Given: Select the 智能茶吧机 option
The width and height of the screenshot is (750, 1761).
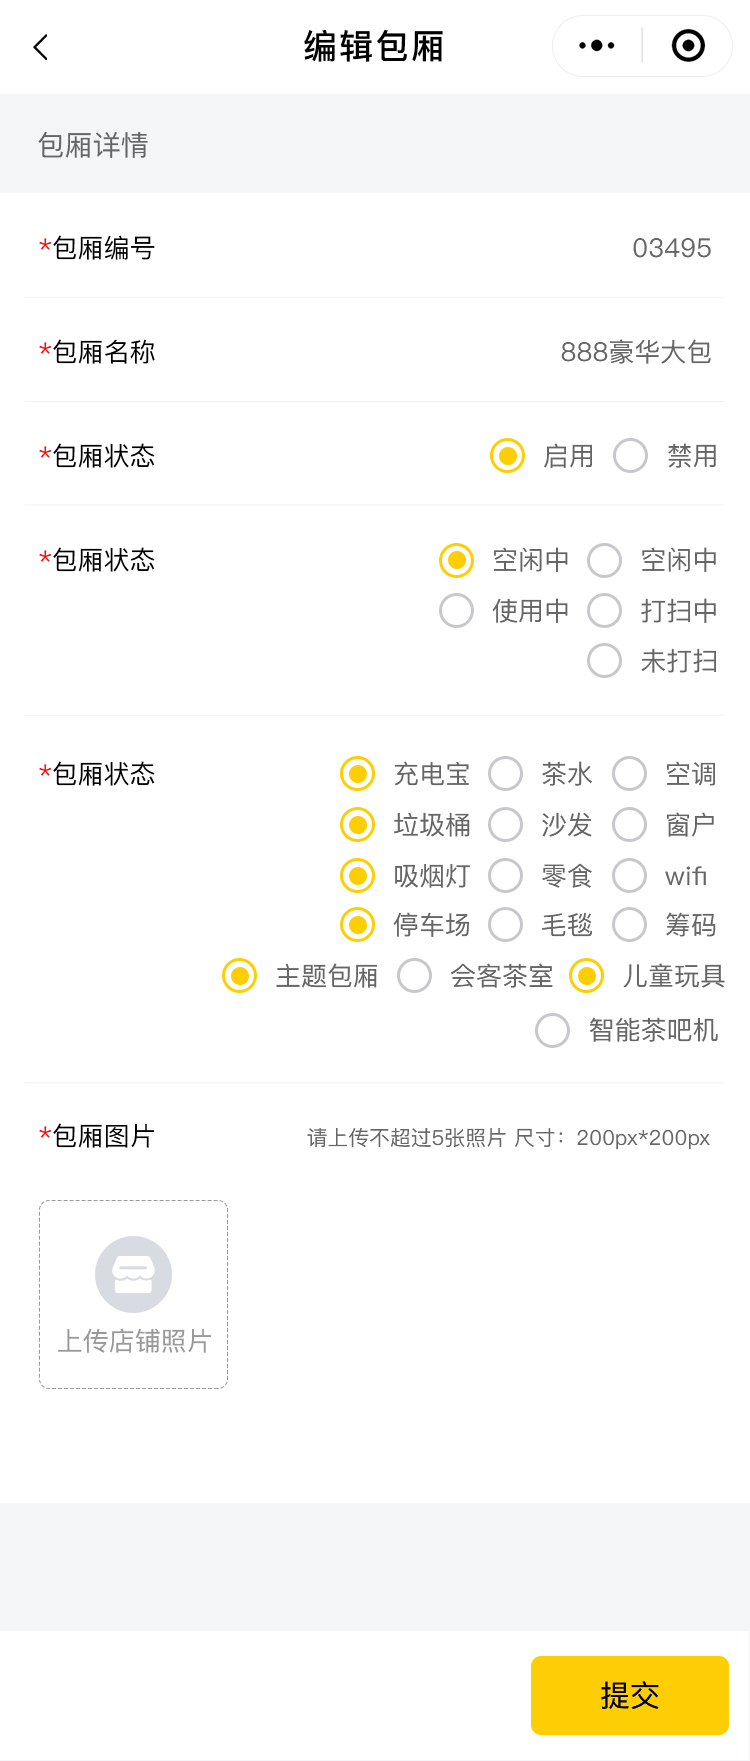Looking at the screenshot, I should 553,1030.
